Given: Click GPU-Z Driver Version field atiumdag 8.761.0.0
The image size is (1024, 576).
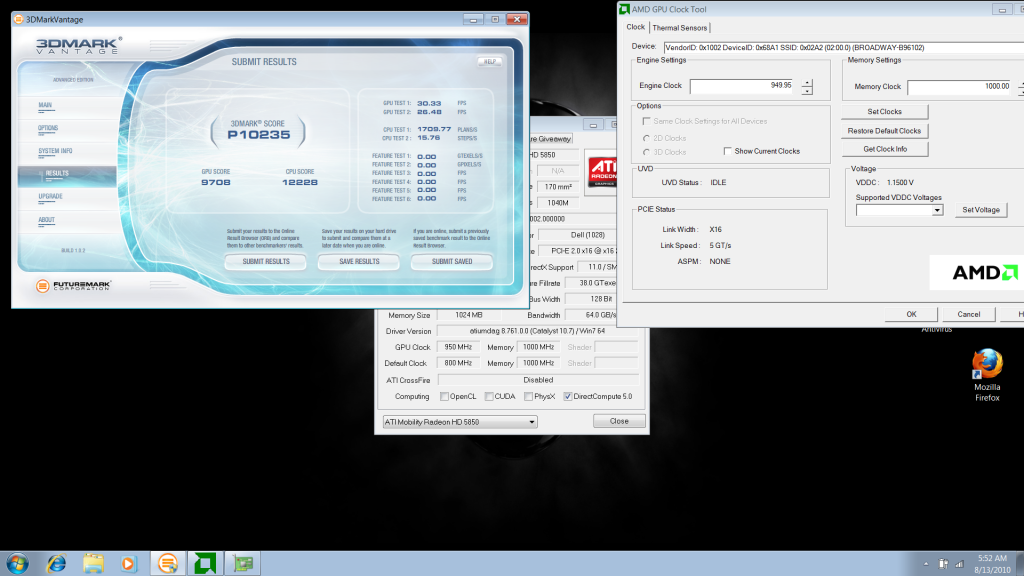Looking at the screenshot, I should coord(537,331).
